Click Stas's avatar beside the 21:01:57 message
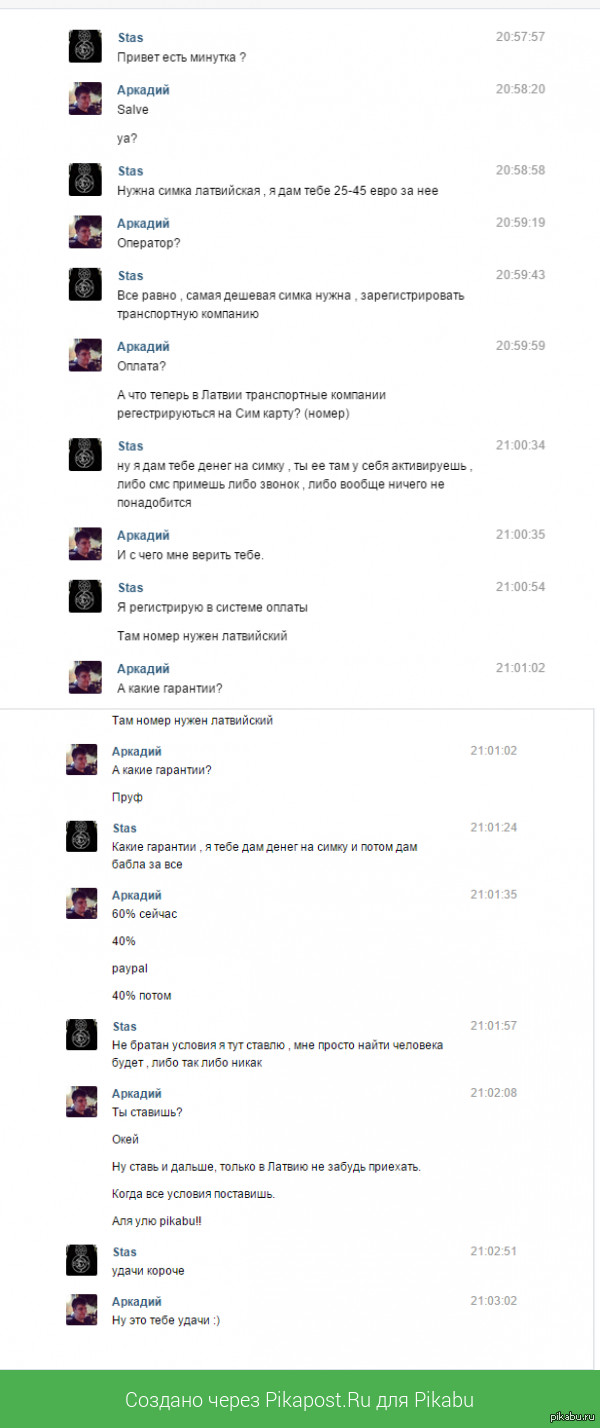The width and height of the screenshot is (600, 1428). pos(82,1035)
